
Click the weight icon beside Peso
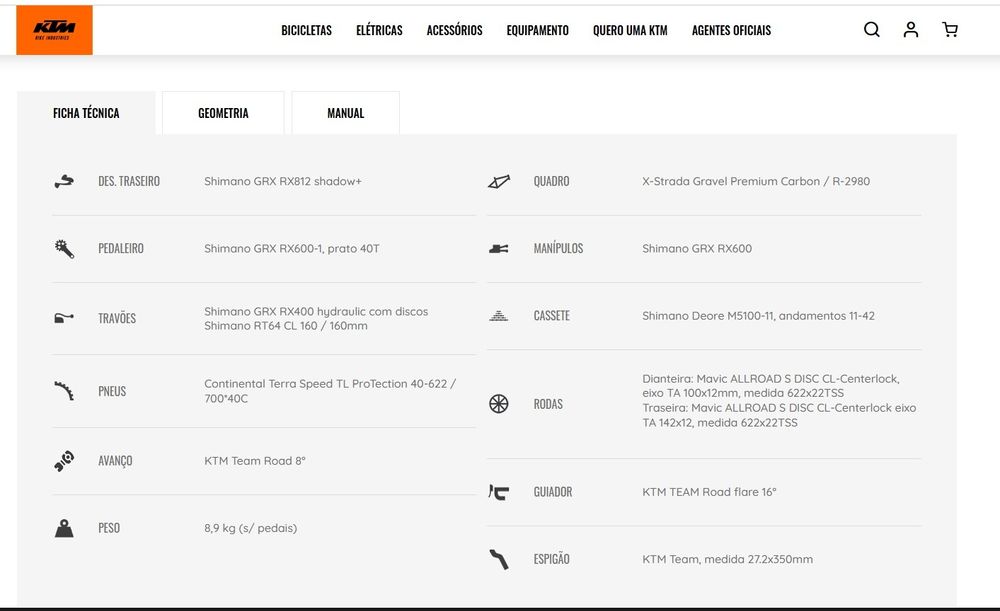tap(64, 528)
